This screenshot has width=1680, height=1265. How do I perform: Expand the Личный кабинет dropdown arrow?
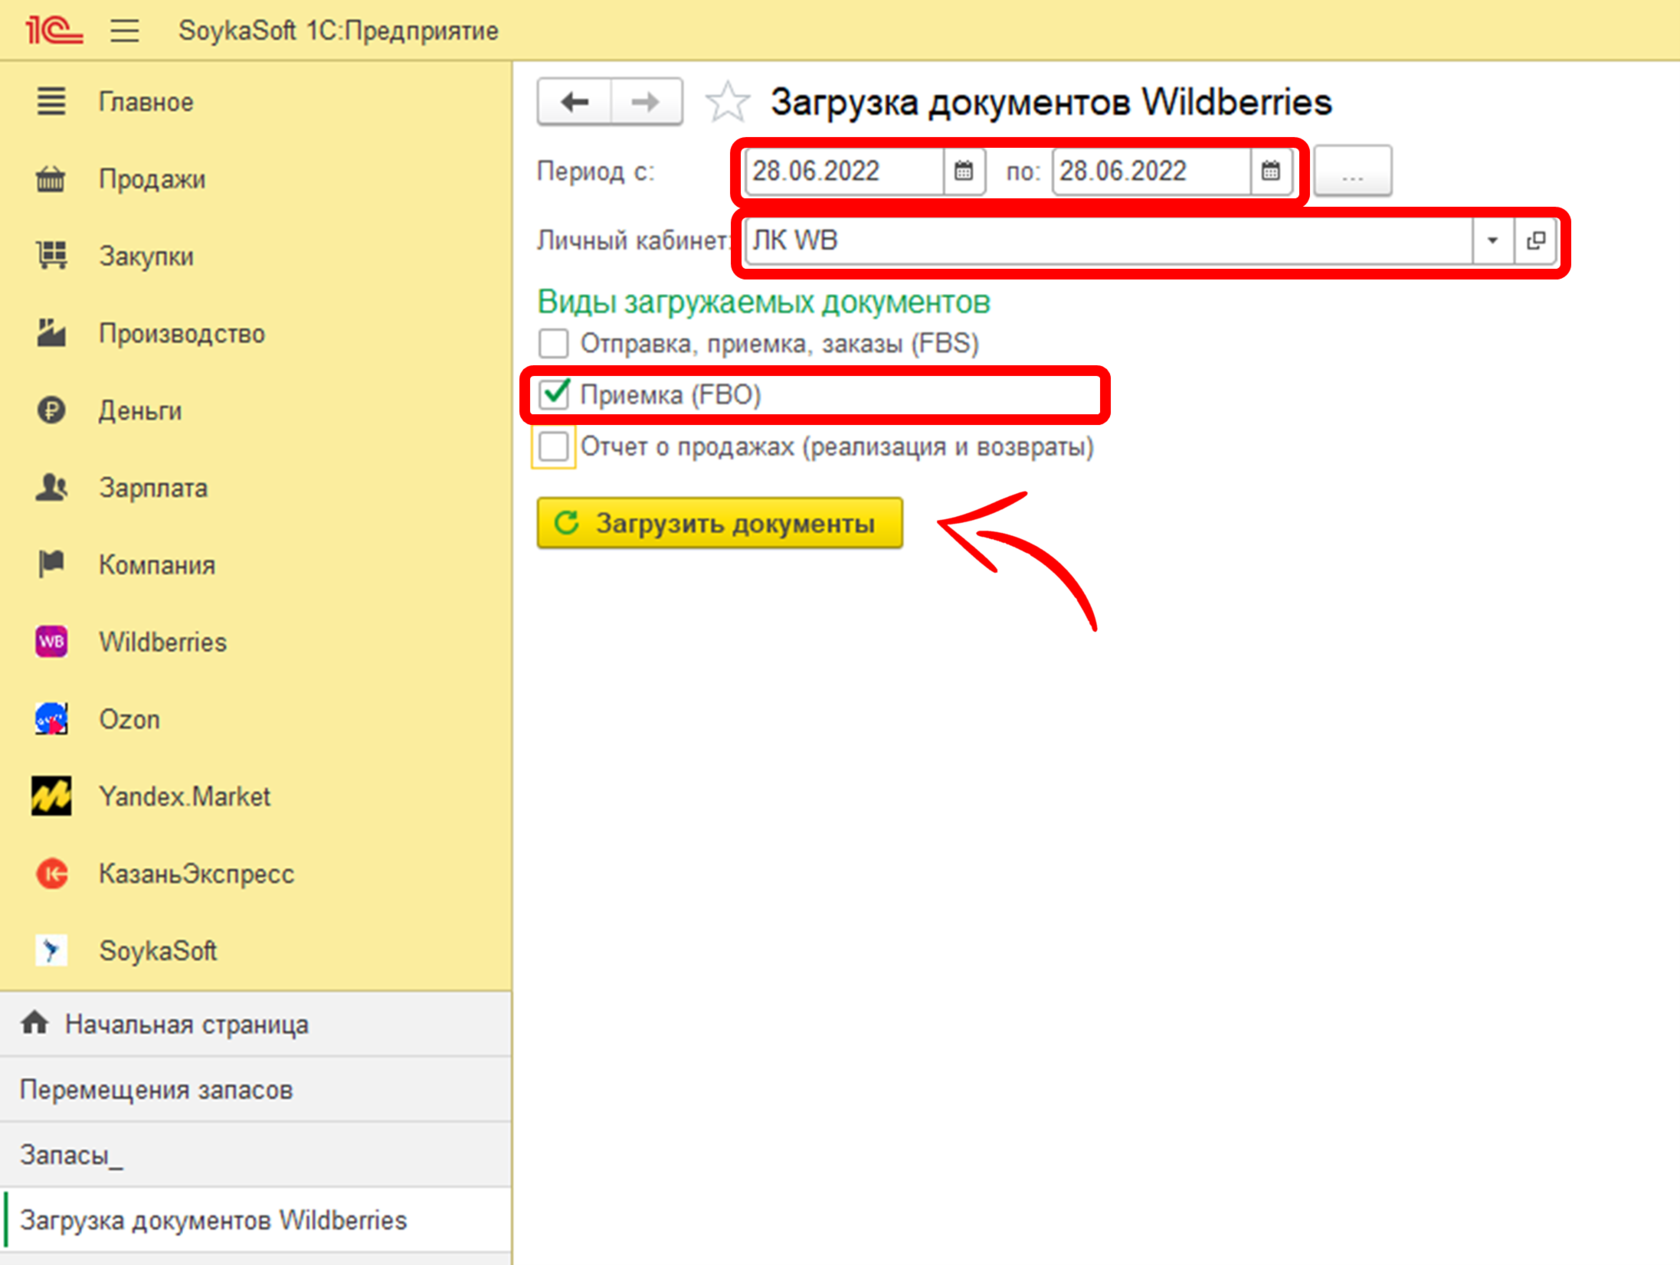[x=1492, y=241]
